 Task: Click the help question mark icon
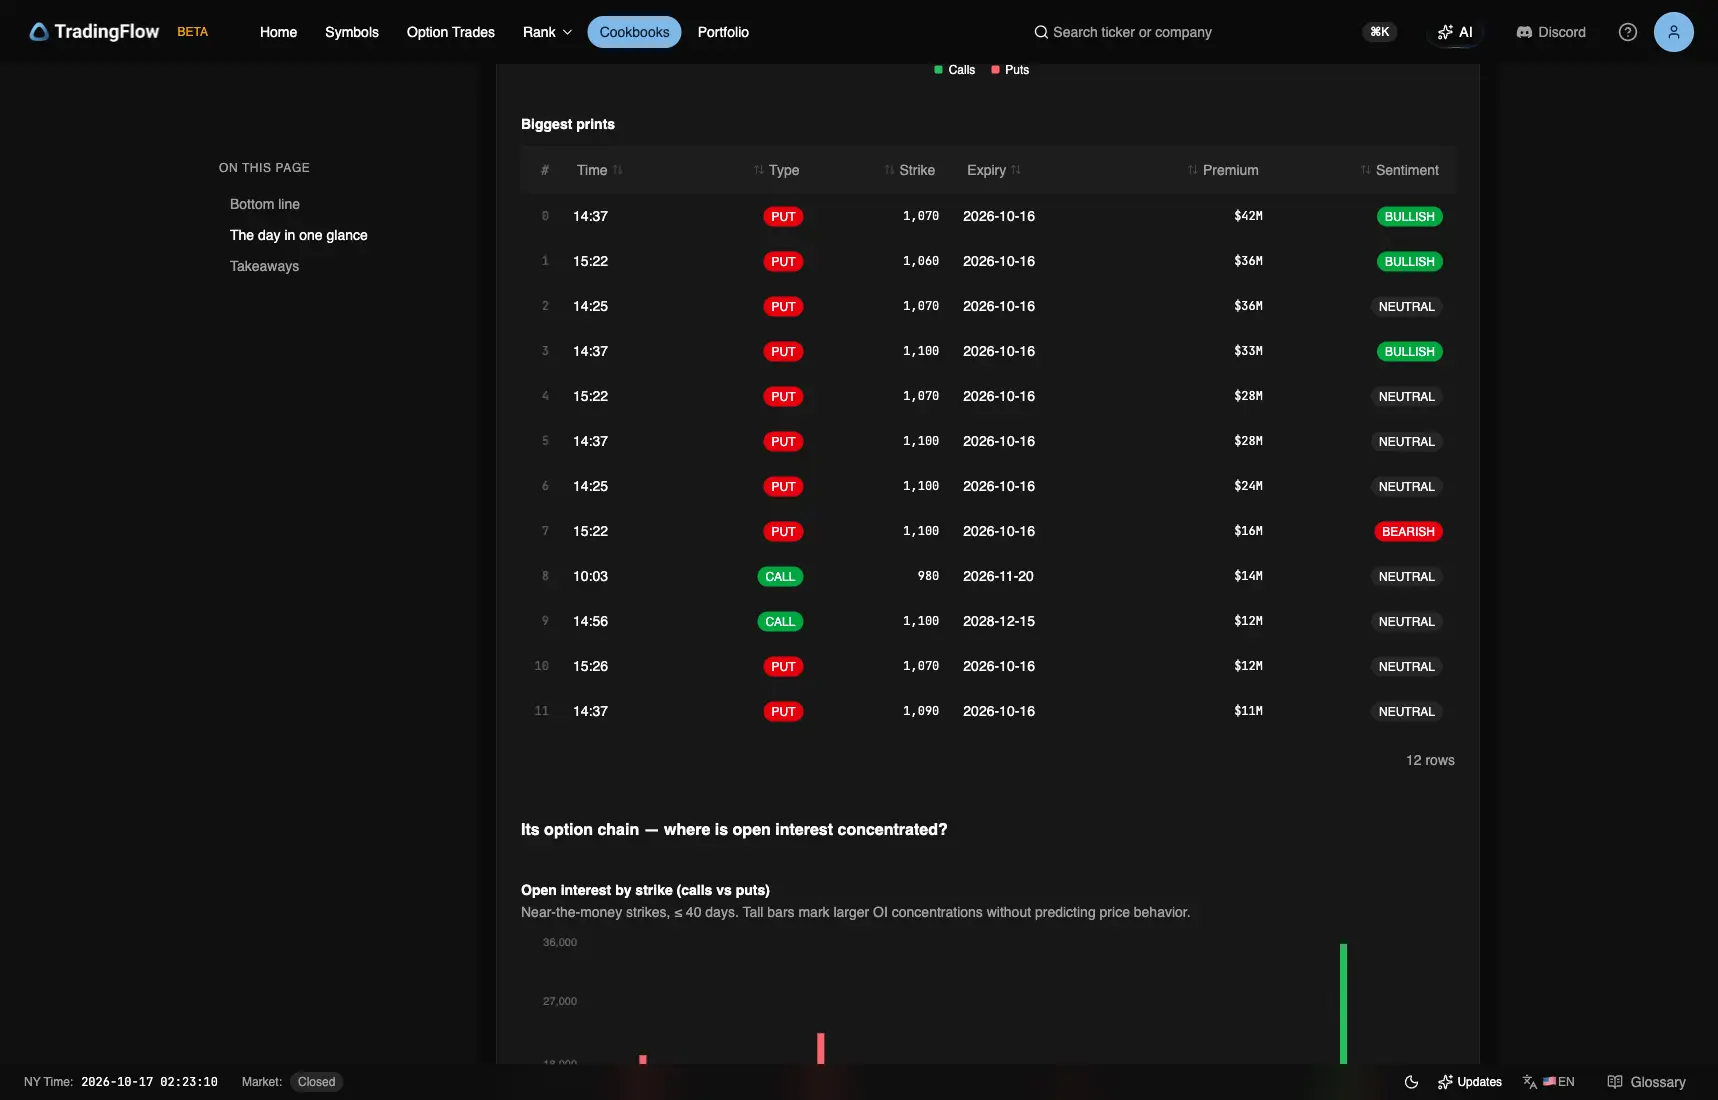point(1628,32)
